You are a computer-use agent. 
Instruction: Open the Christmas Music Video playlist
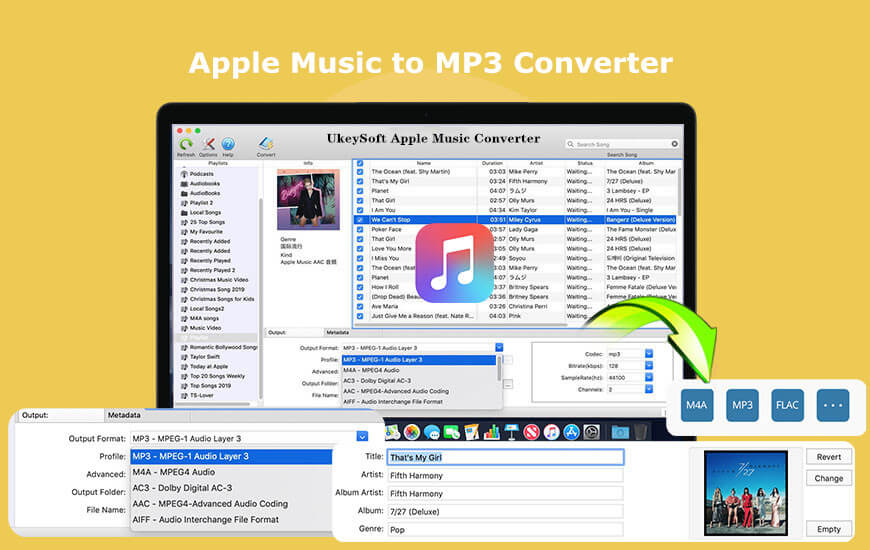tap(215, 280)
